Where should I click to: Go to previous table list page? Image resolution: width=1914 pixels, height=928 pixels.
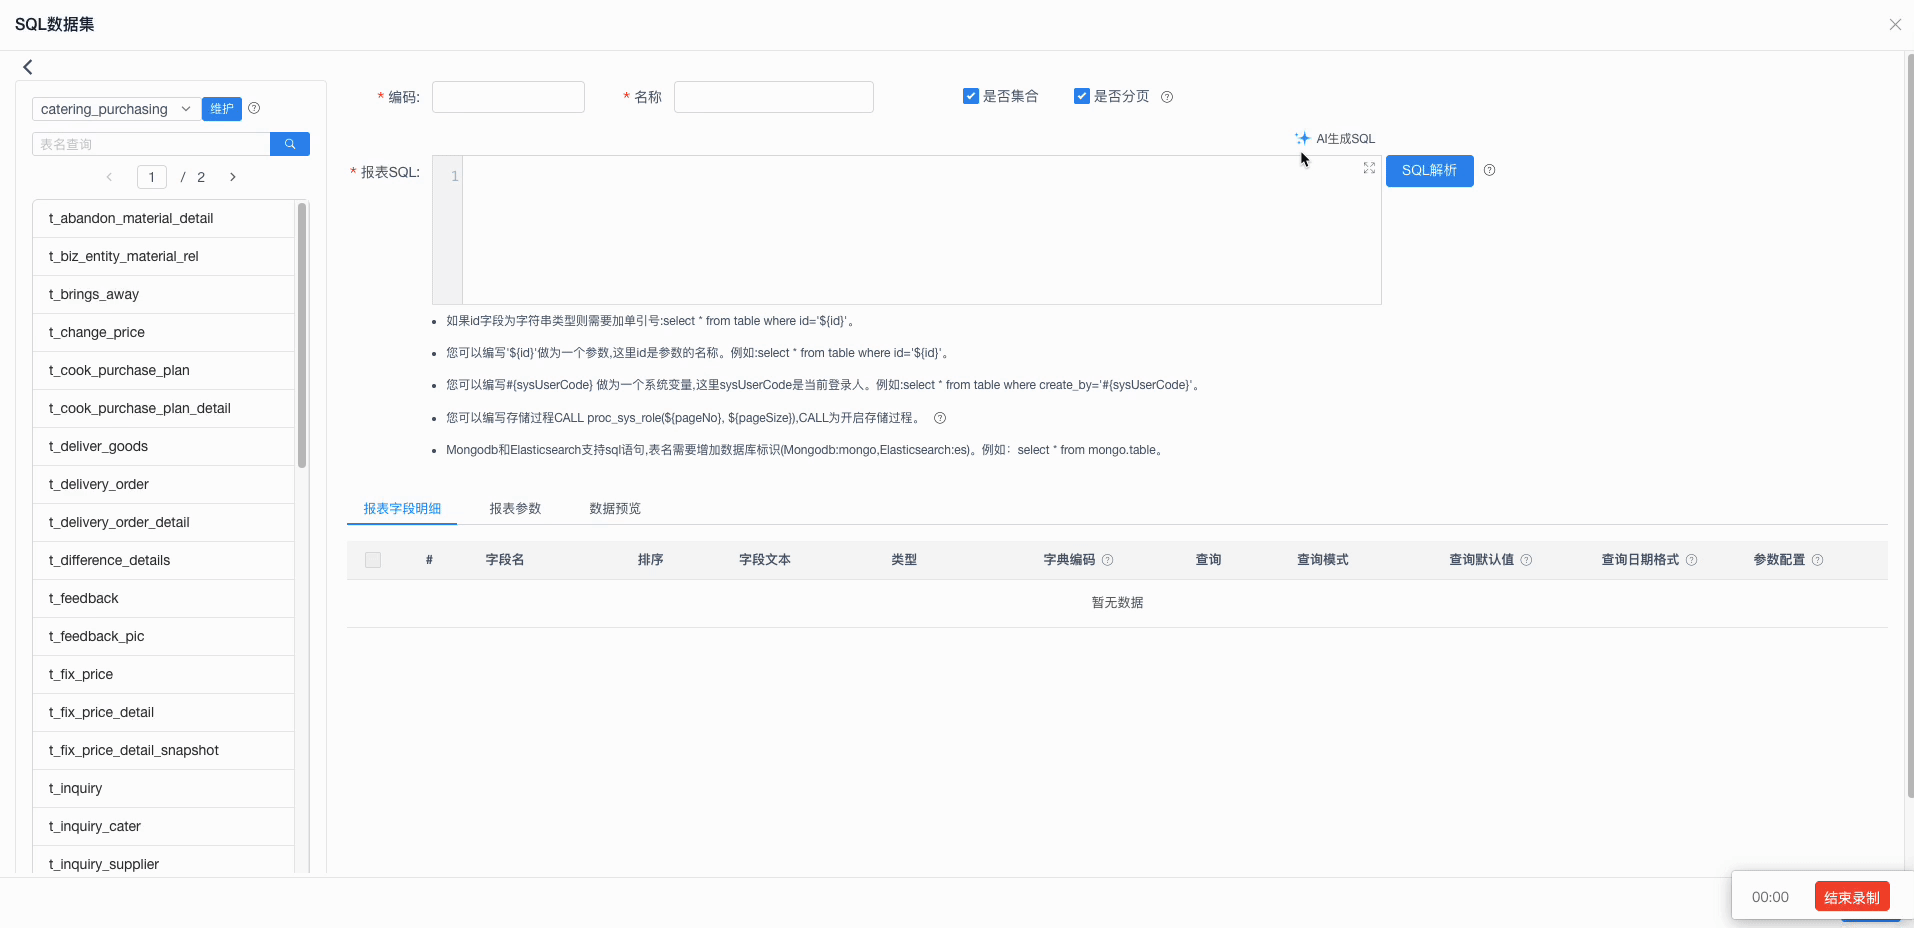point(109,177)
